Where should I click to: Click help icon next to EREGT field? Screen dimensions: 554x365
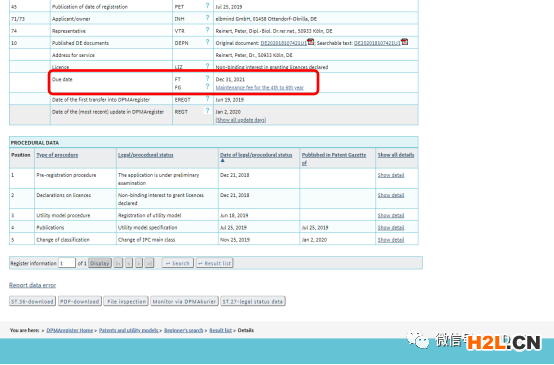207,99
